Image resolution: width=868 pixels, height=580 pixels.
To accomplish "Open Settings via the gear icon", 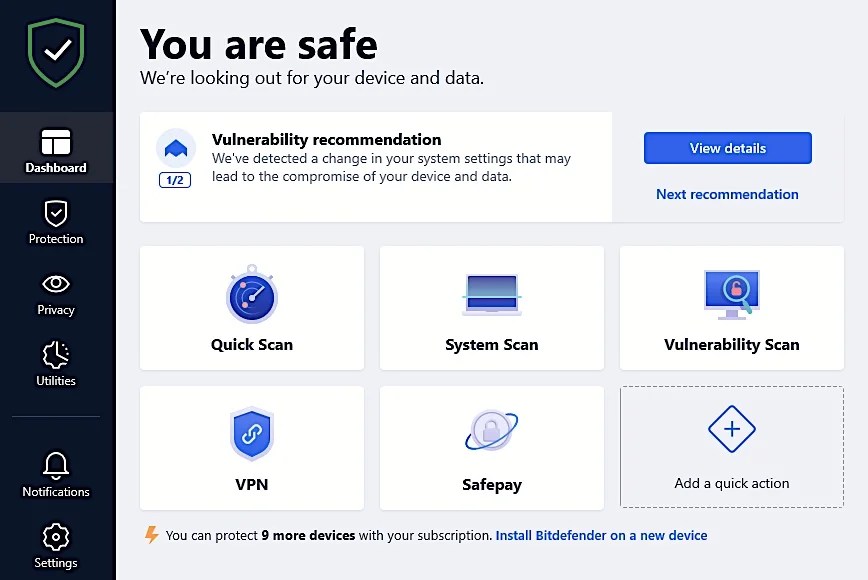I will (55, 543).
